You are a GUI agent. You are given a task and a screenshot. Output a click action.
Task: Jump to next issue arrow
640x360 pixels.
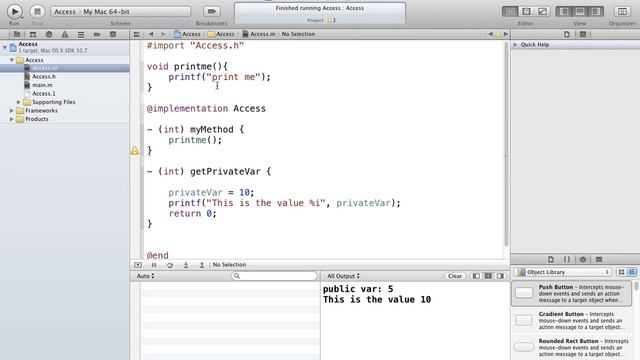506,34
